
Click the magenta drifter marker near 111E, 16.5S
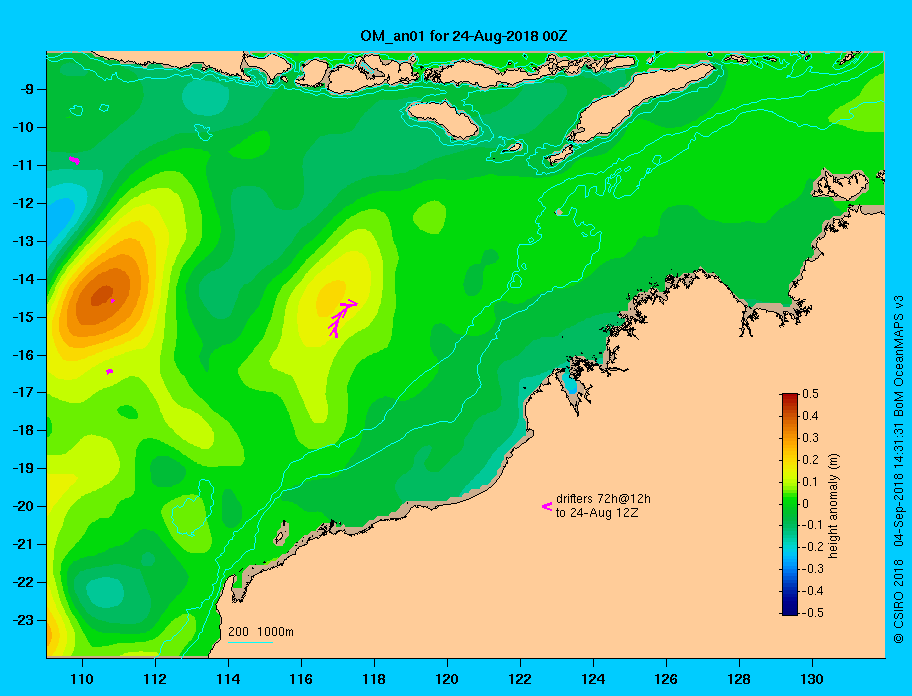109,372
